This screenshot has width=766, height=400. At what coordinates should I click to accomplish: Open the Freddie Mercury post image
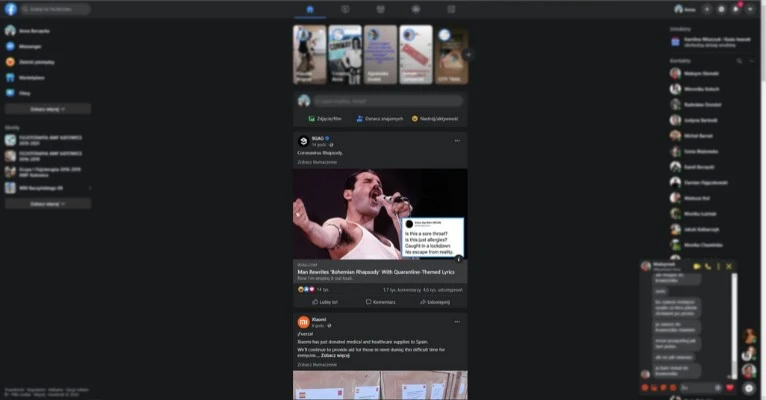tap(380, 214)
